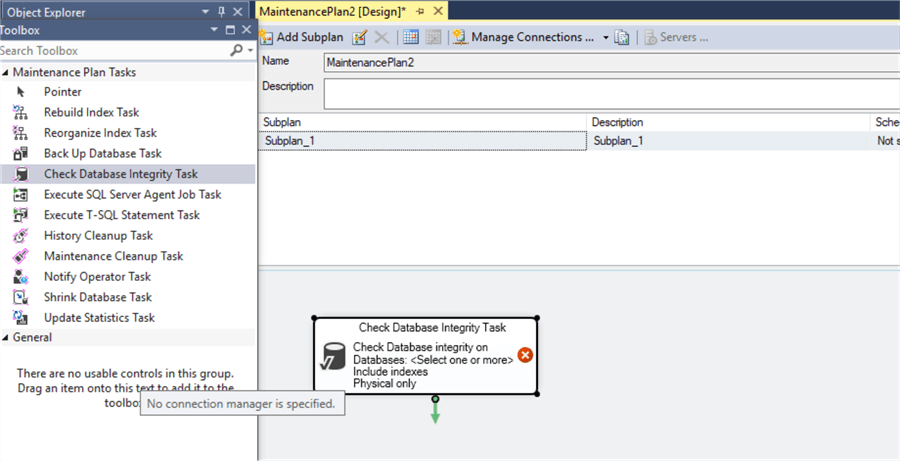Screen dimensions: 900x461
Task: Expand the Manage Connections dropdown arrow
Action: [x=605, y=38]
